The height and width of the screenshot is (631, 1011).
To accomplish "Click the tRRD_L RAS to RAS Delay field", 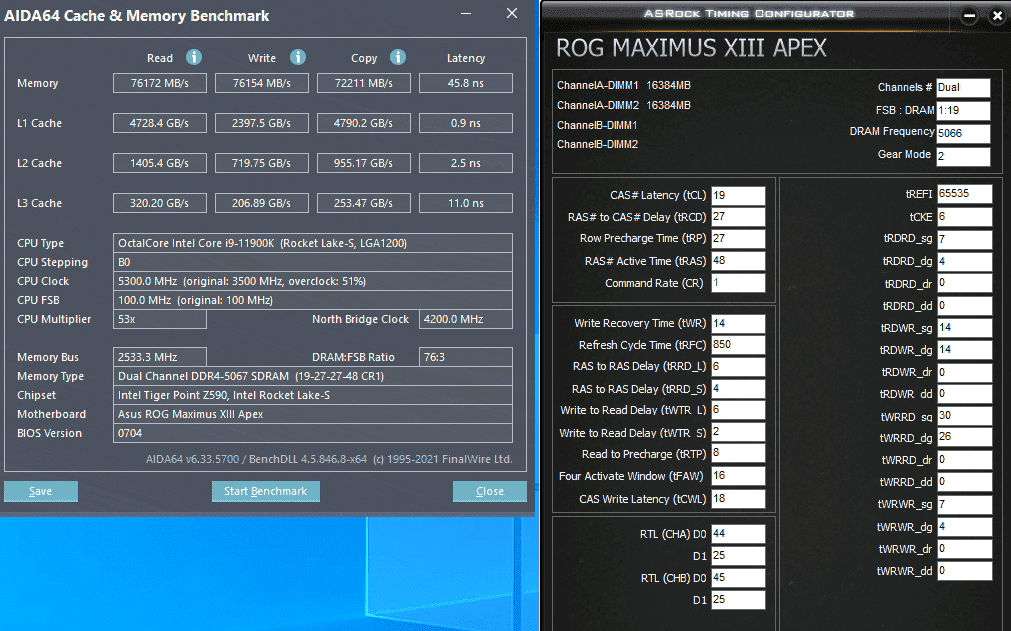I will [738, 367].
